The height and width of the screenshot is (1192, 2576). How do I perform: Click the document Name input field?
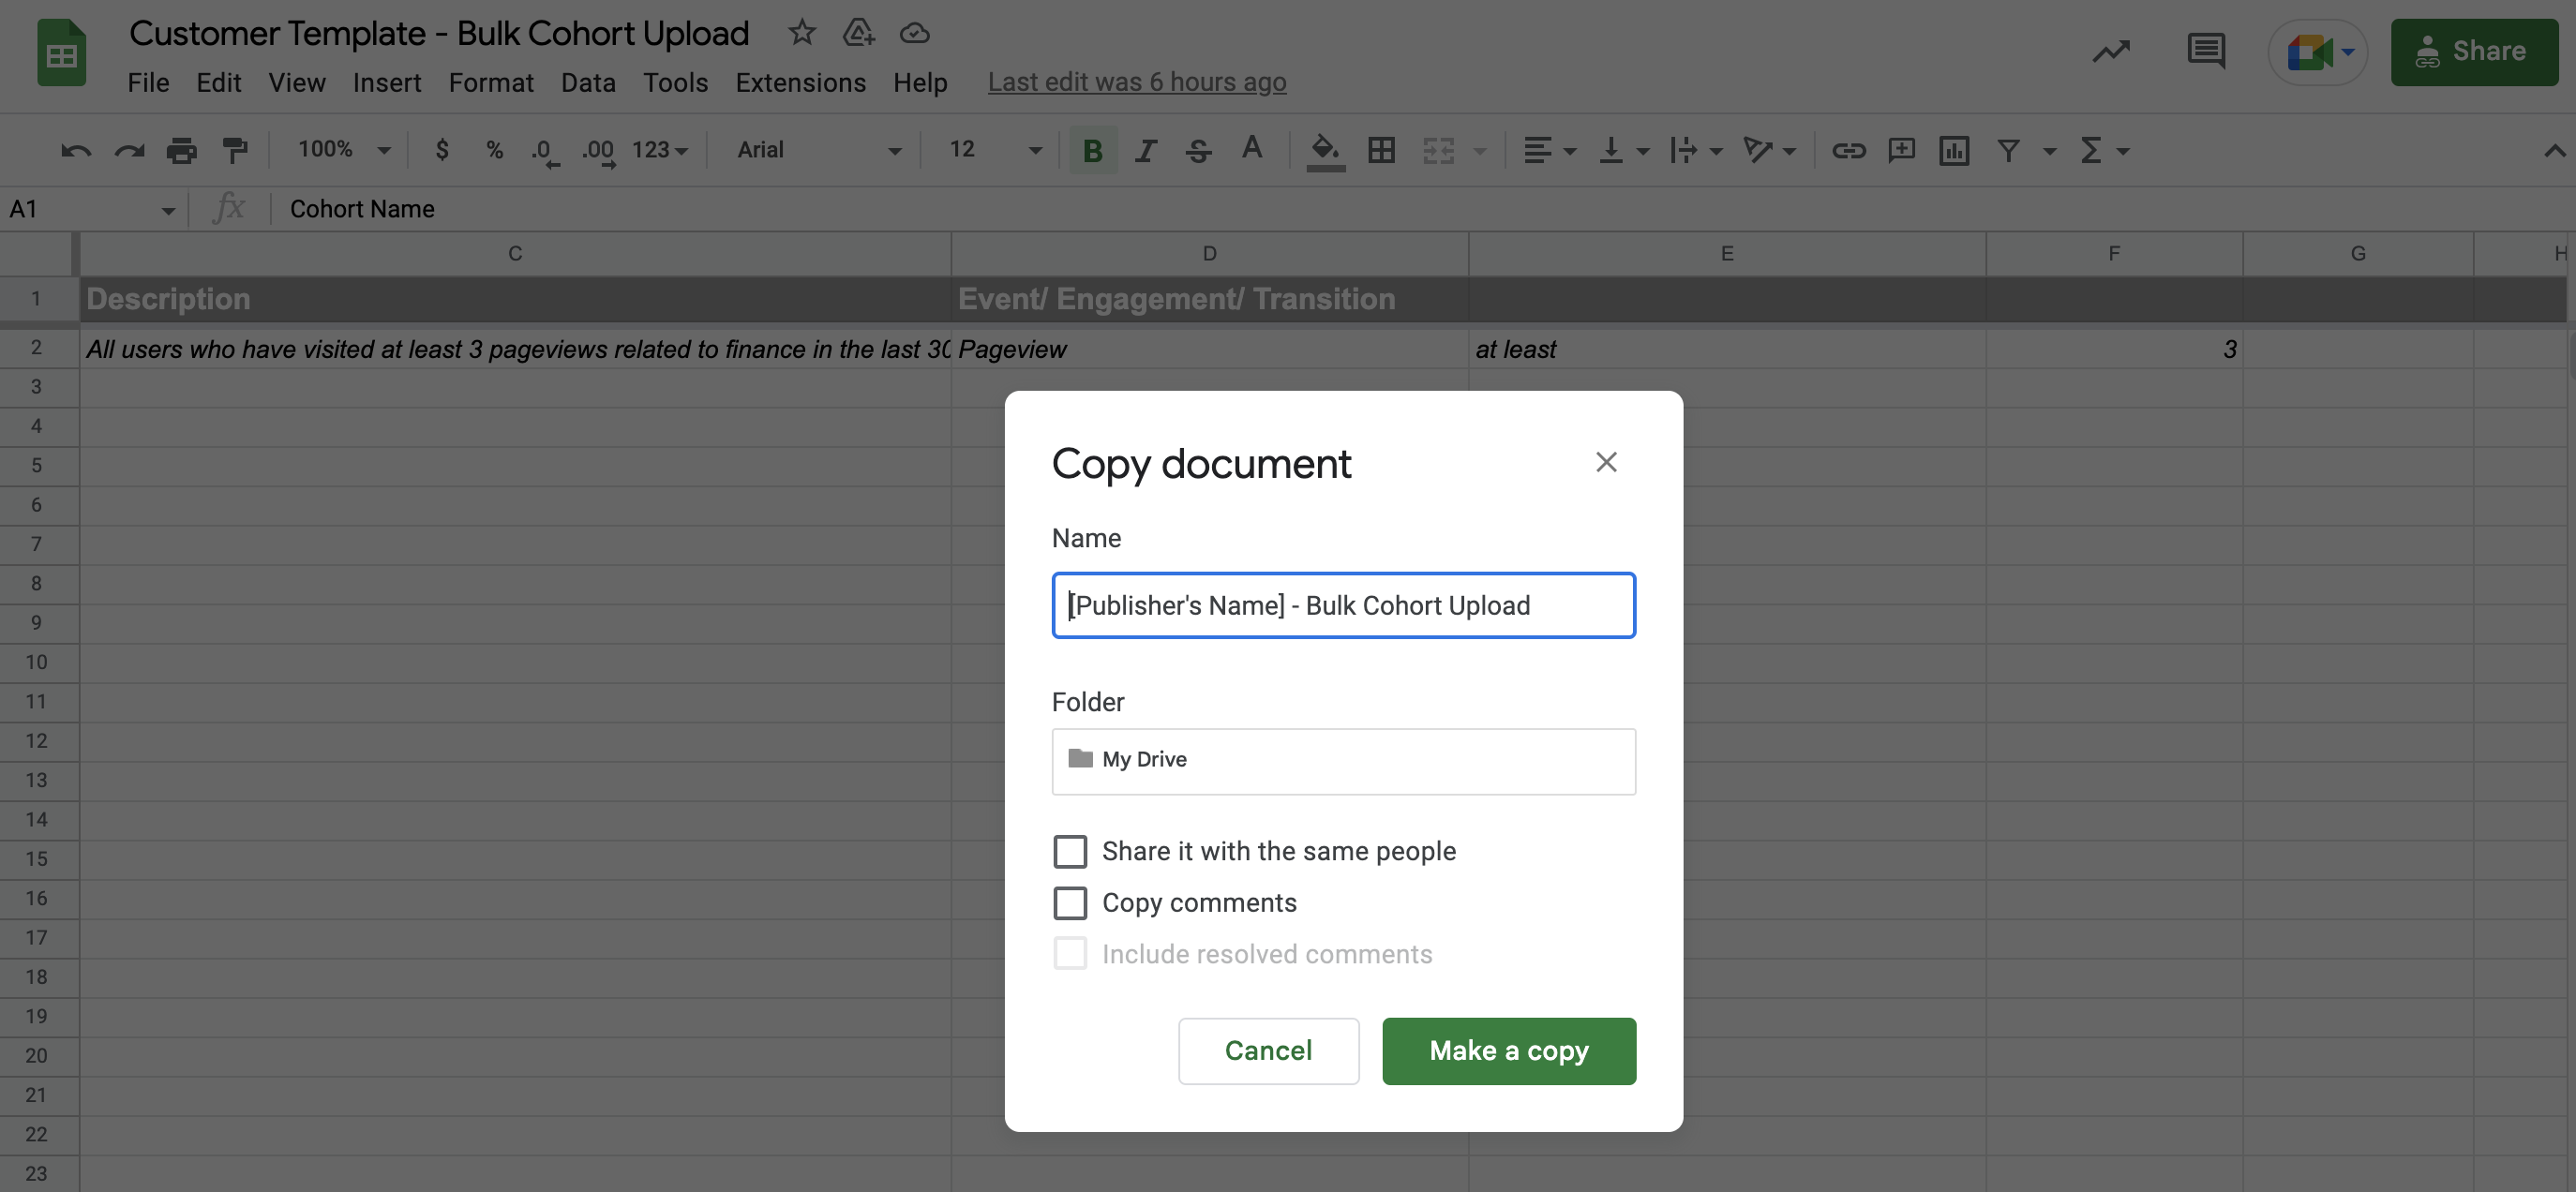pos(1343,605)
